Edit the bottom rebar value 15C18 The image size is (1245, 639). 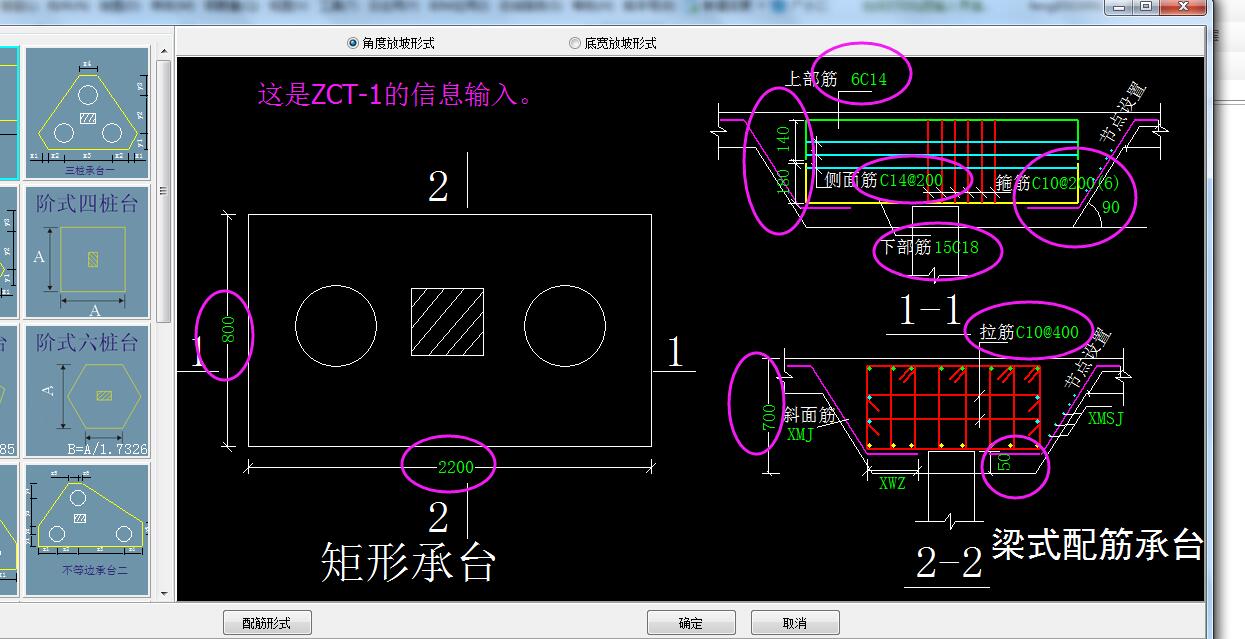[x=956, y=247]
